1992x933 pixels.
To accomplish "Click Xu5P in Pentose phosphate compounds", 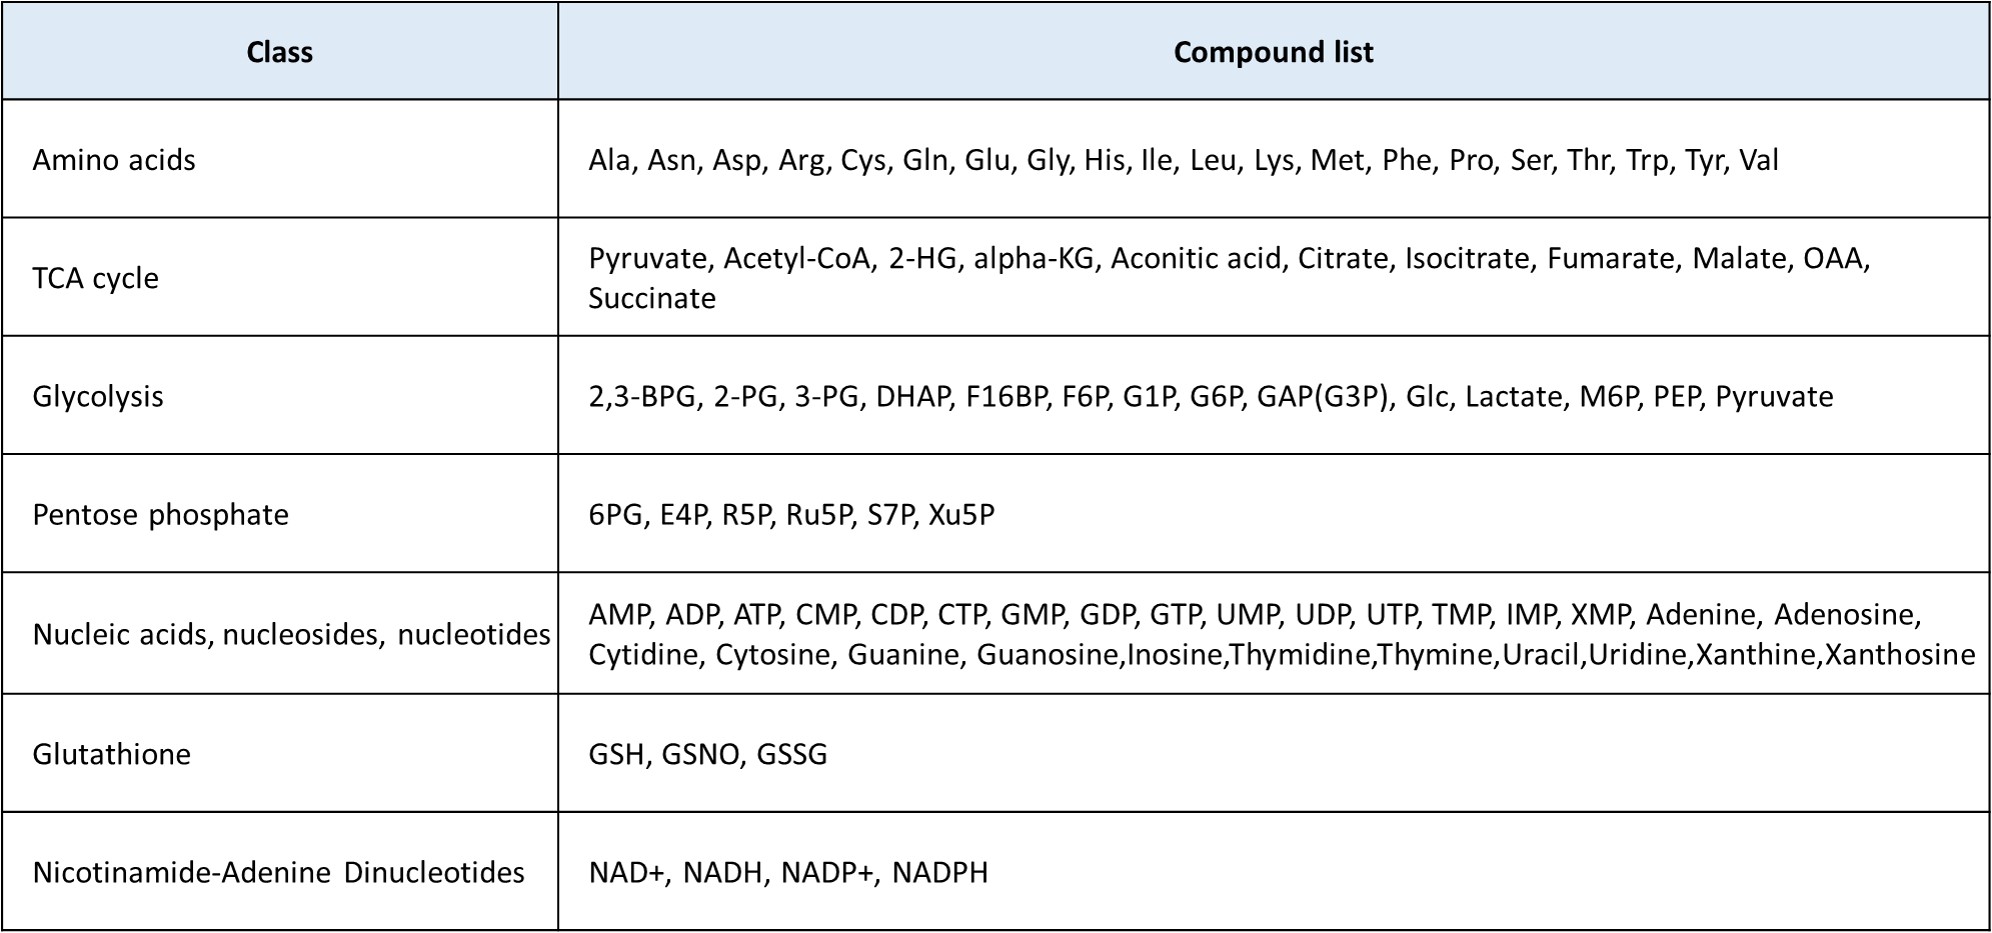I will point(961,514).
